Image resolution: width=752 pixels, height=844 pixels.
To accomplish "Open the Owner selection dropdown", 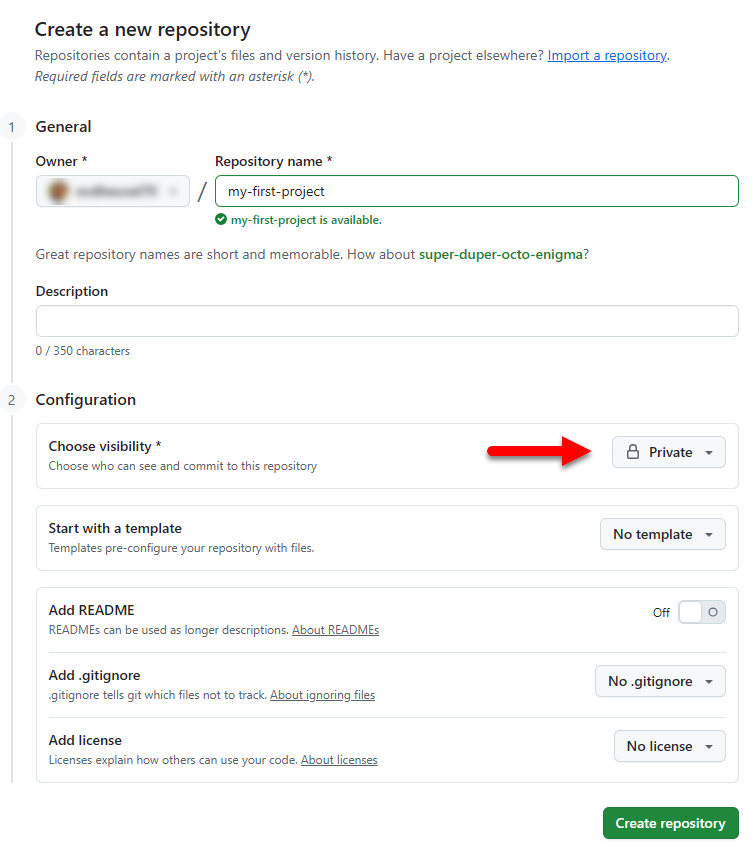I will pos(113,191).
